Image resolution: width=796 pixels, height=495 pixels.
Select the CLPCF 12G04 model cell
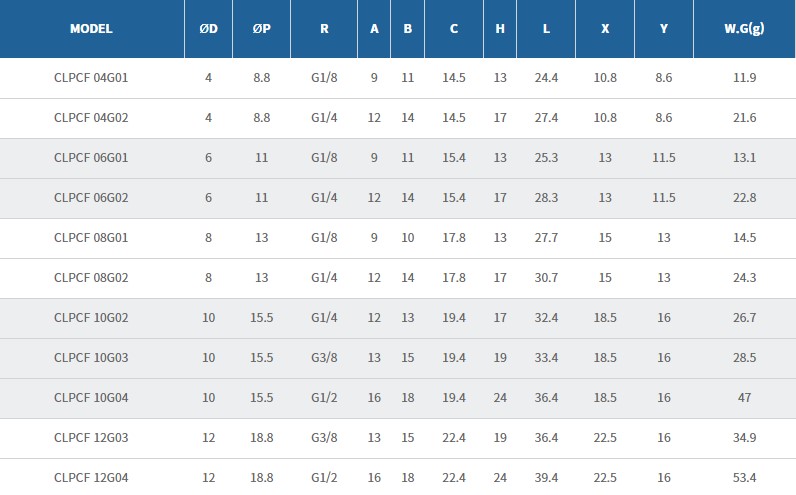[91, 478]
